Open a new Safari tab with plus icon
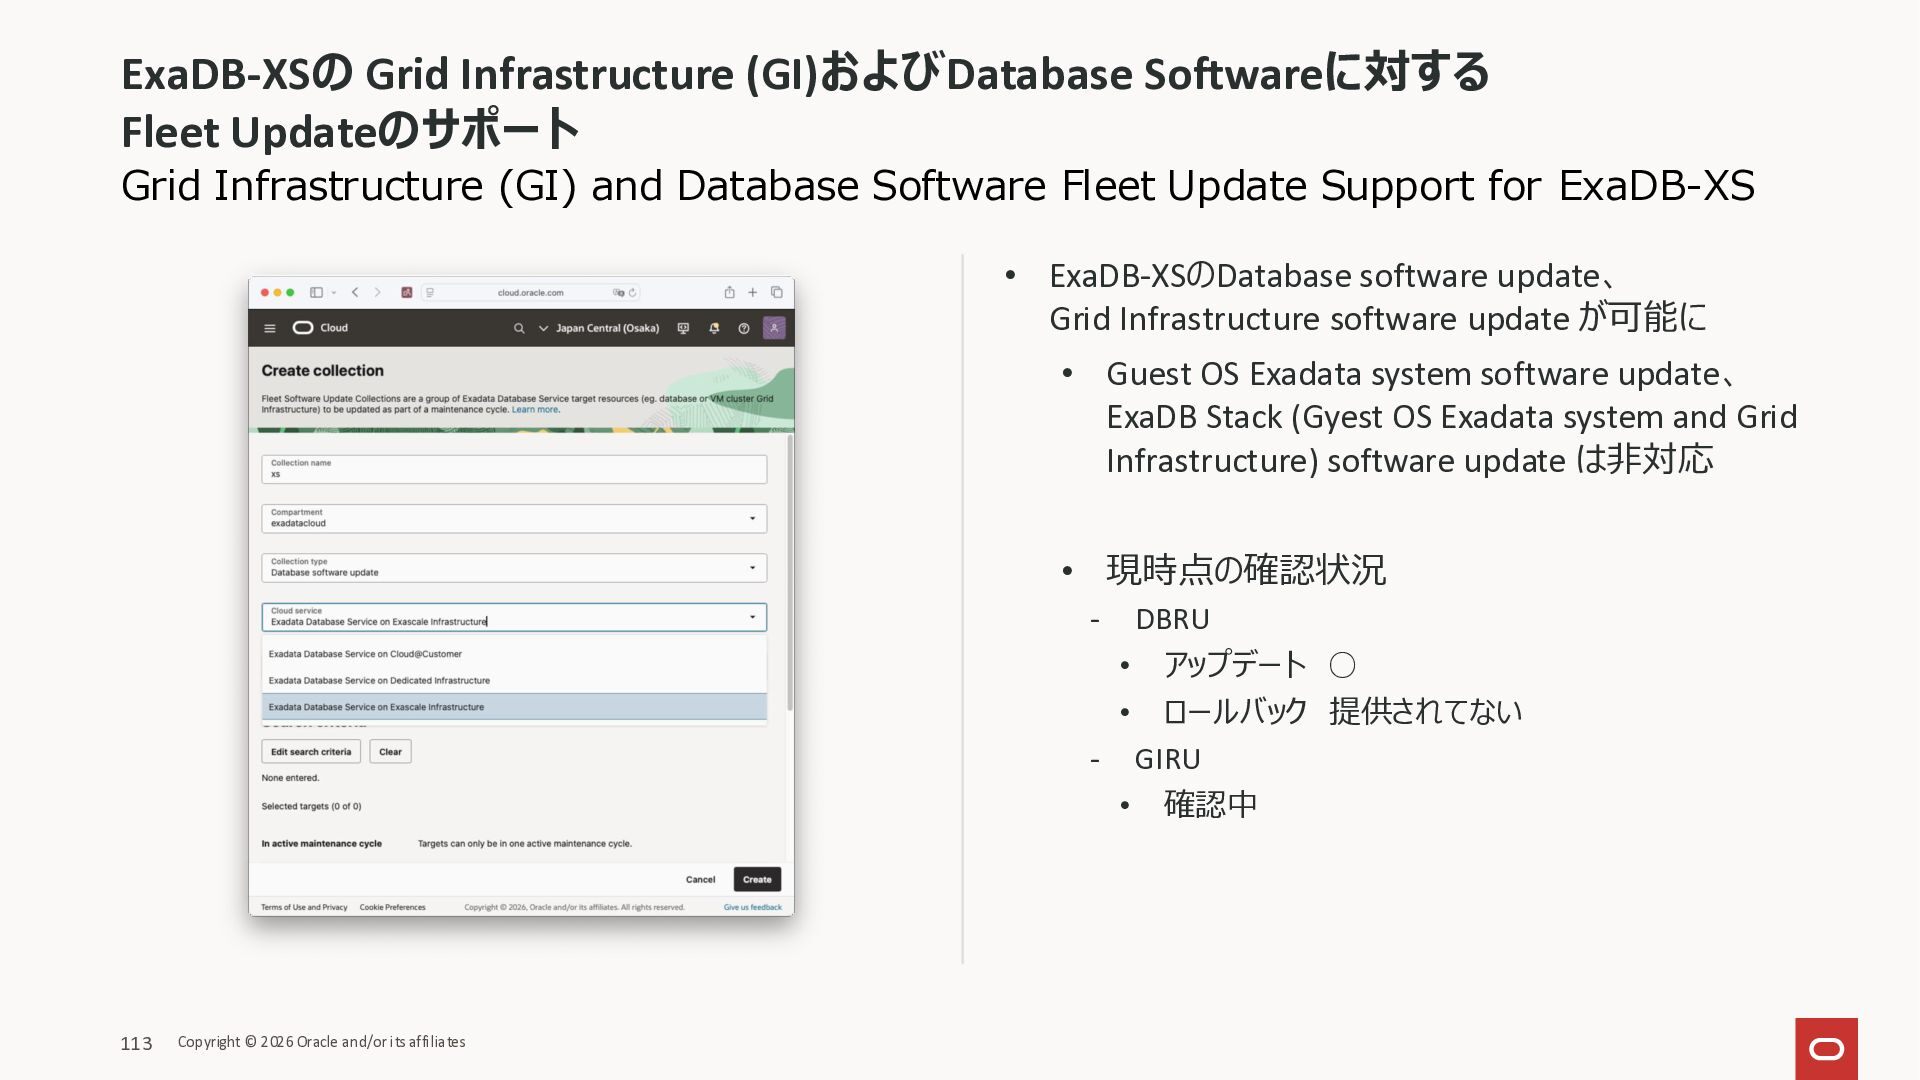Viewport: 1920px width, 1080px height. click(x=753, y=292)
